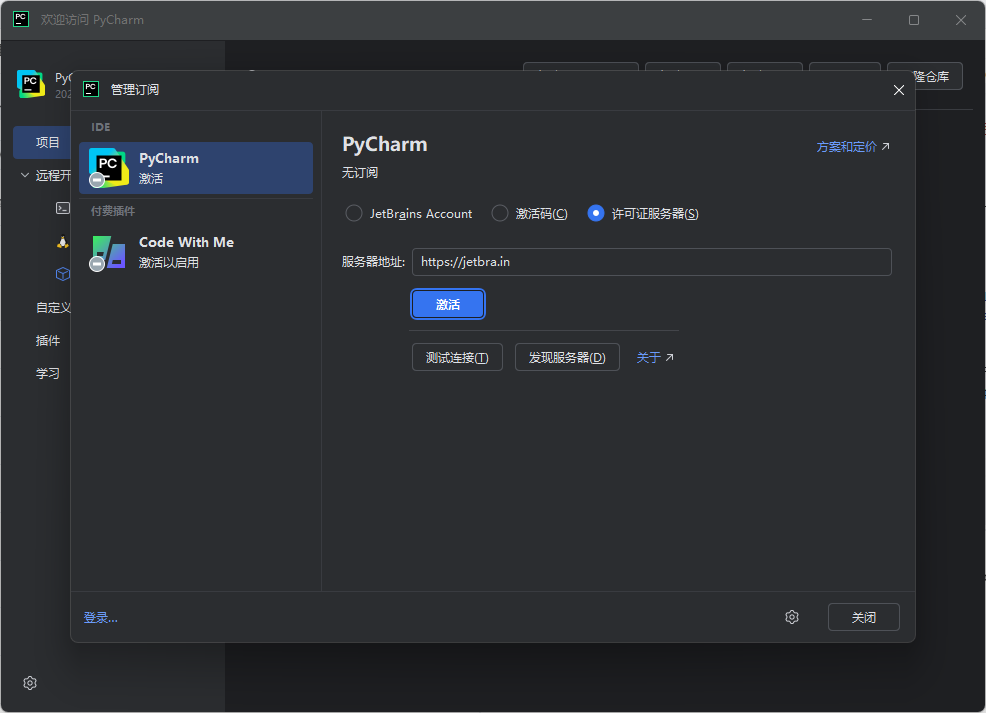Switch to the 插件 tab
986x713 pixels.
(47, 340)
